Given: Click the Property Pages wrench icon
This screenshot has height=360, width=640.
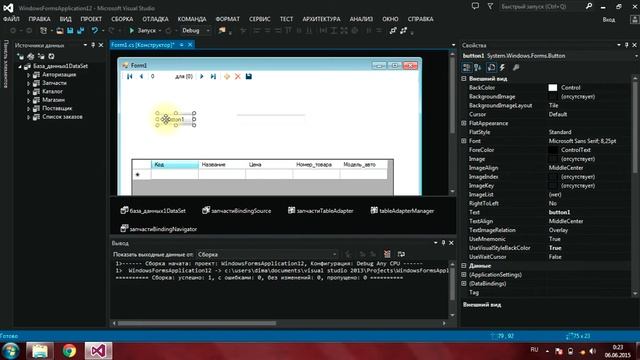Looking at the screenshot, I should pyautogui.click(x=516, y=67).
